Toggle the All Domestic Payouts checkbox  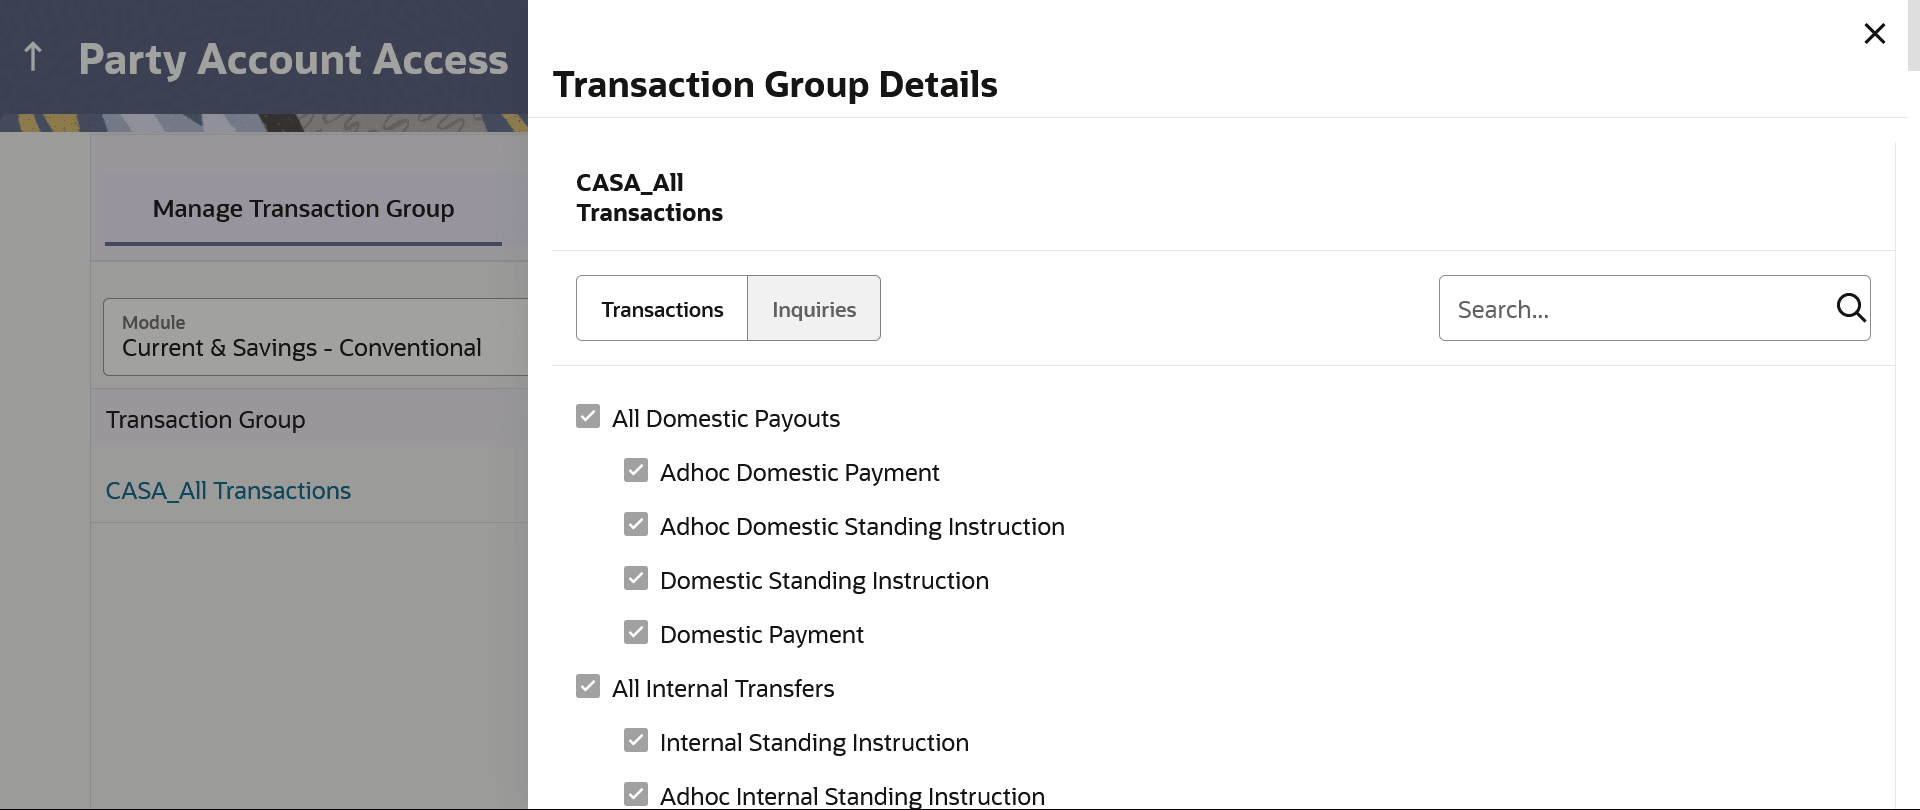(x=588, y=417)
